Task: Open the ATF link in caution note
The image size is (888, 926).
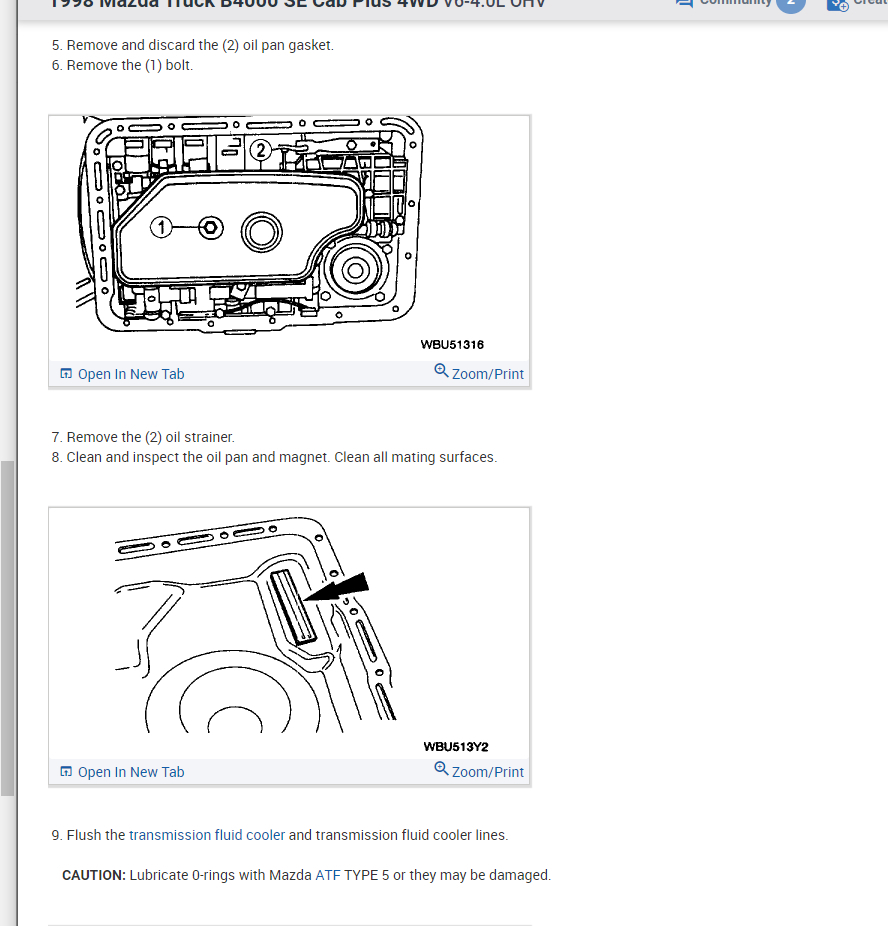Action: (x=328, y=875)
